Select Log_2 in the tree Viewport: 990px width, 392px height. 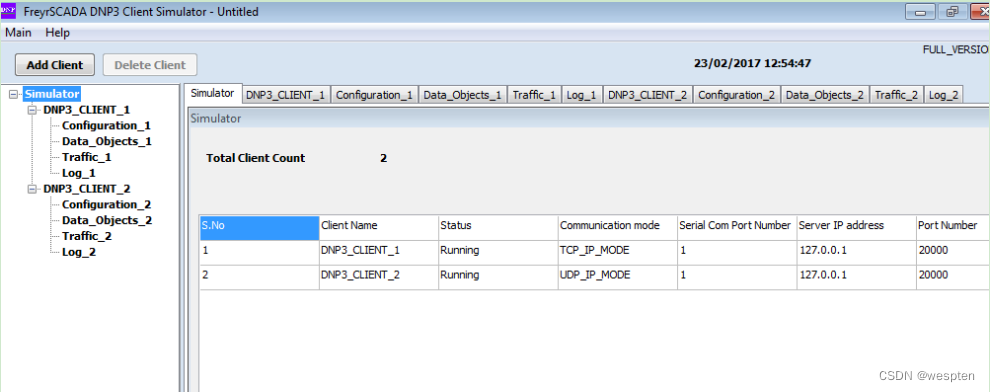(x=78, y=252)
